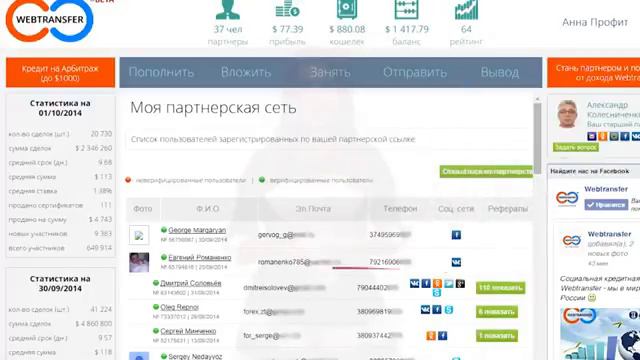Open the balance abacus icon
Viewport: 640px width, 360px height.
click(x=407, y=9)
